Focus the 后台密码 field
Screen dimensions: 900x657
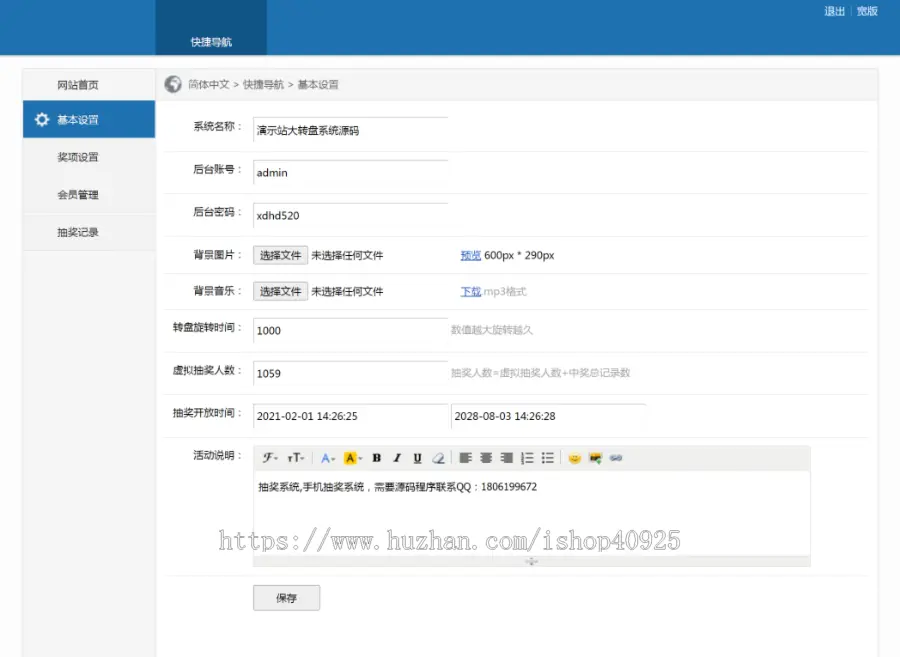tap(350, 216)
